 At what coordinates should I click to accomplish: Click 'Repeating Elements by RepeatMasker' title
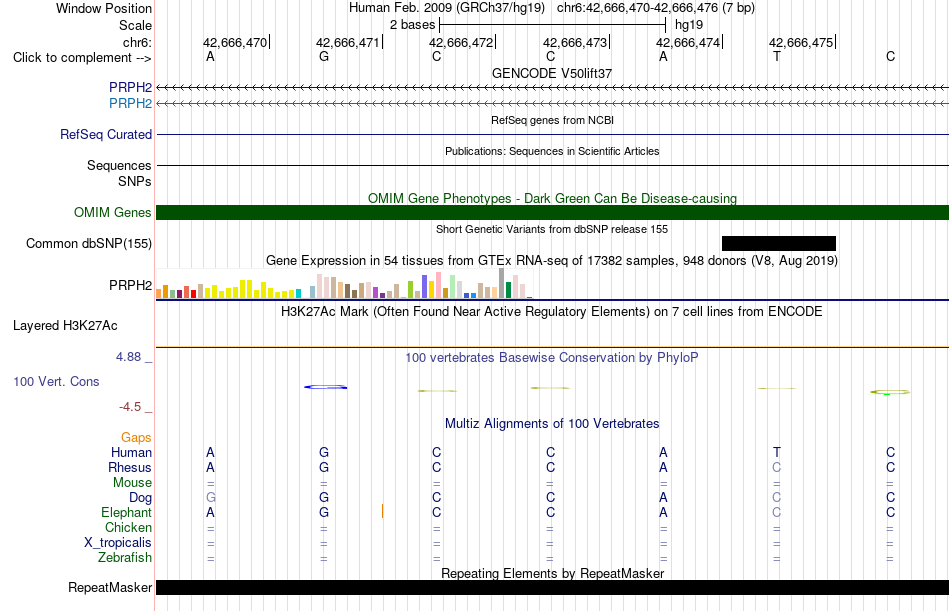pyautogui.click(x=552, y=573)
